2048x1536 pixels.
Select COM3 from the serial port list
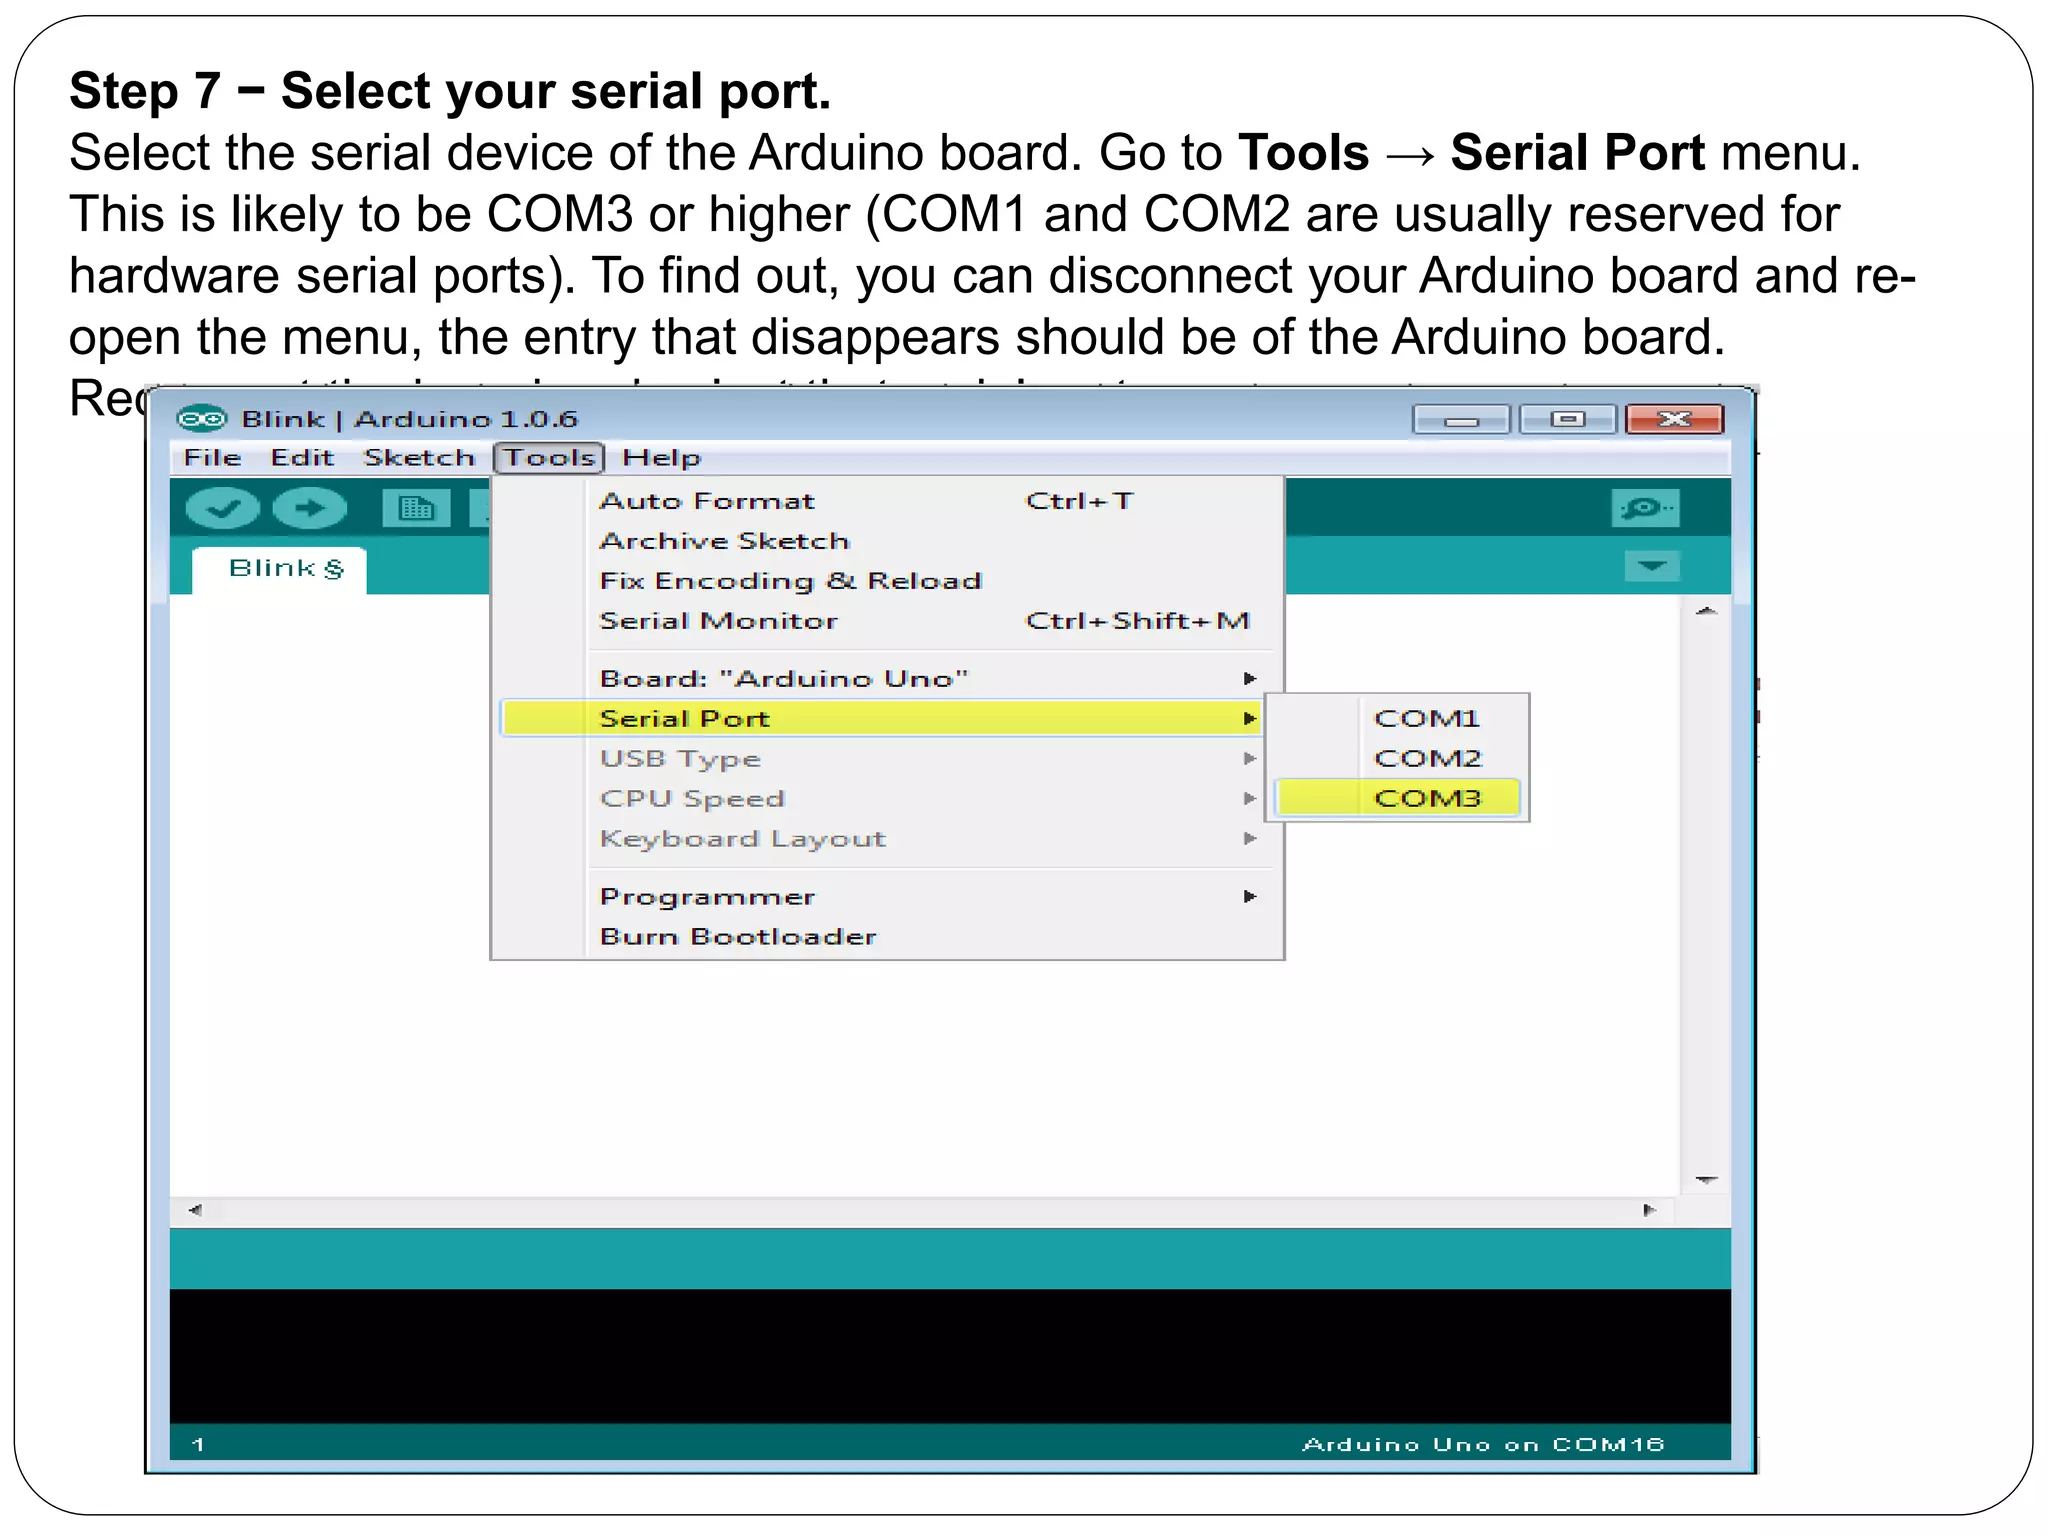point(1426,798)
